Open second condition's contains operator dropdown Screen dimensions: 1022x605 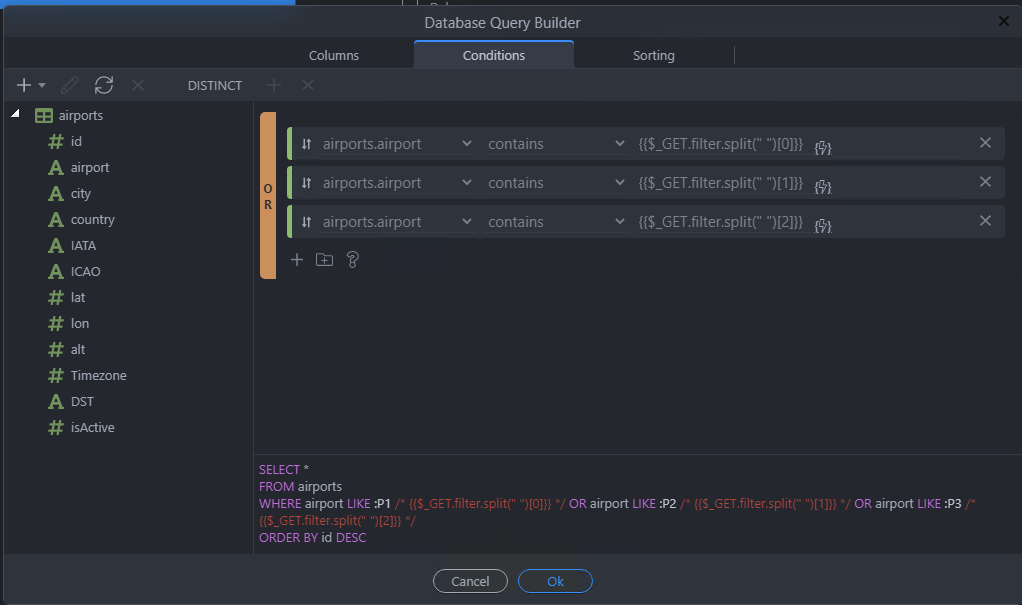tap(555, 183)
